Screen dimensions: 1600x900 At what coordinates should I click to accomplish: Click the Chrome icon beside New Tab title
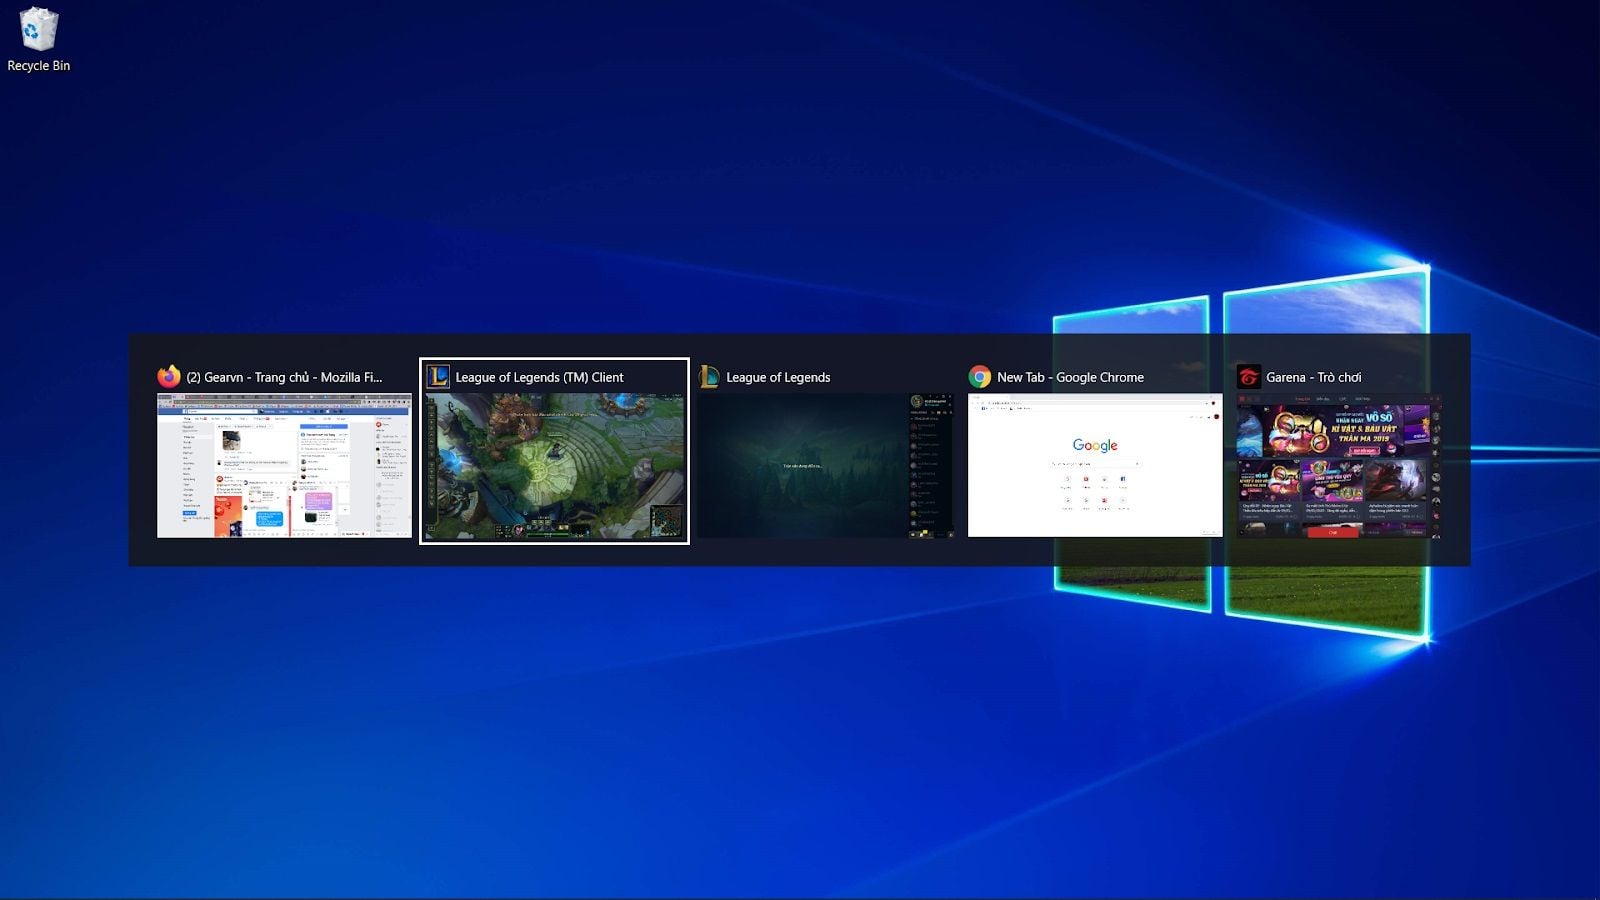point(978,377)
